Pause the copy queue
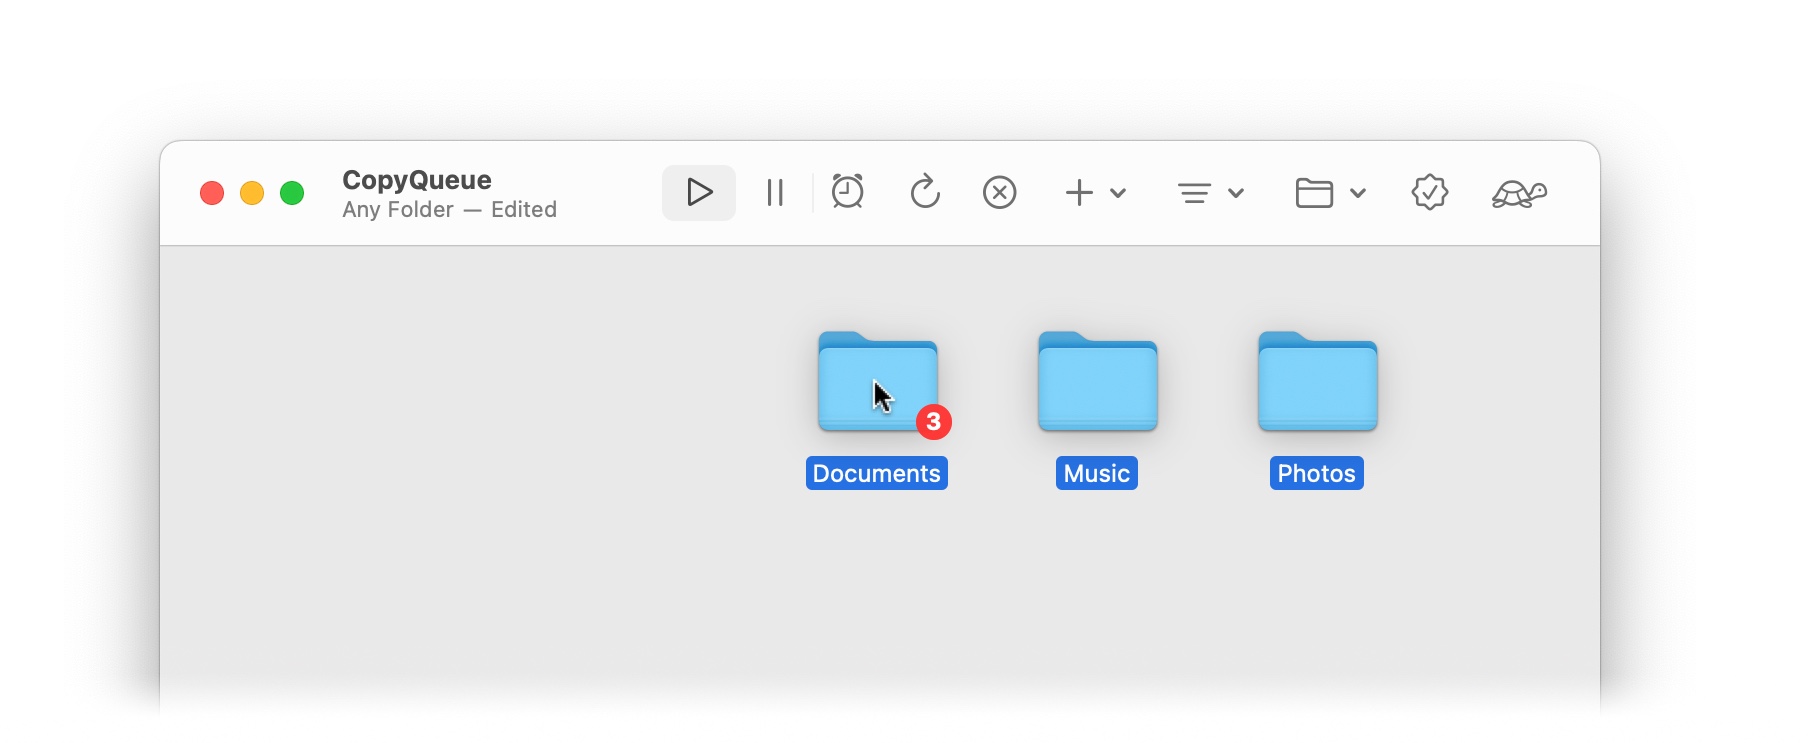The image size is (1808, 743). click(x=775, y=192)
